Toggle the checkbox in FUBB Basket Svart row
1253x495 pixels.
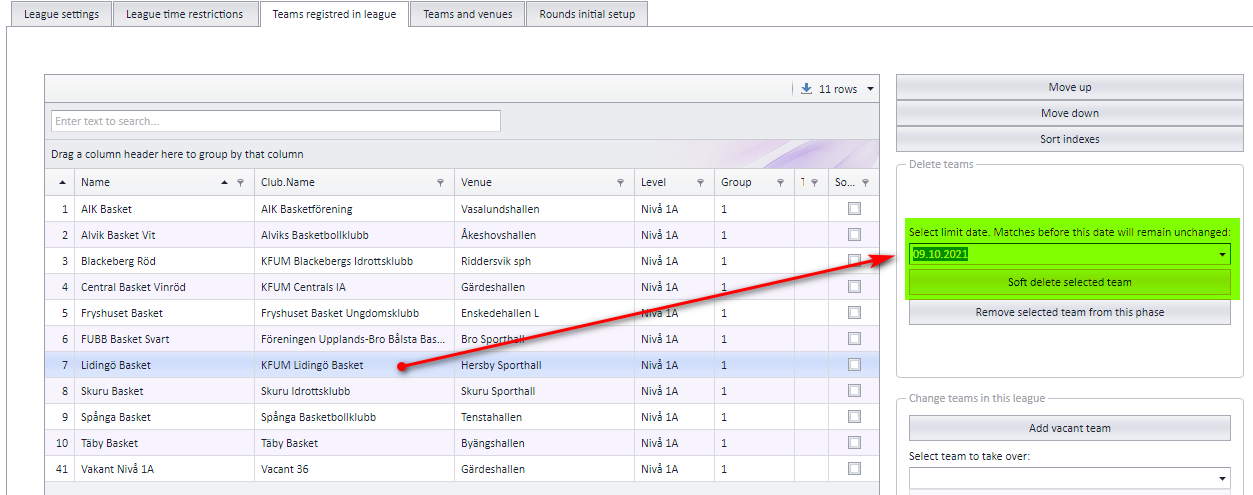[854, 339]
